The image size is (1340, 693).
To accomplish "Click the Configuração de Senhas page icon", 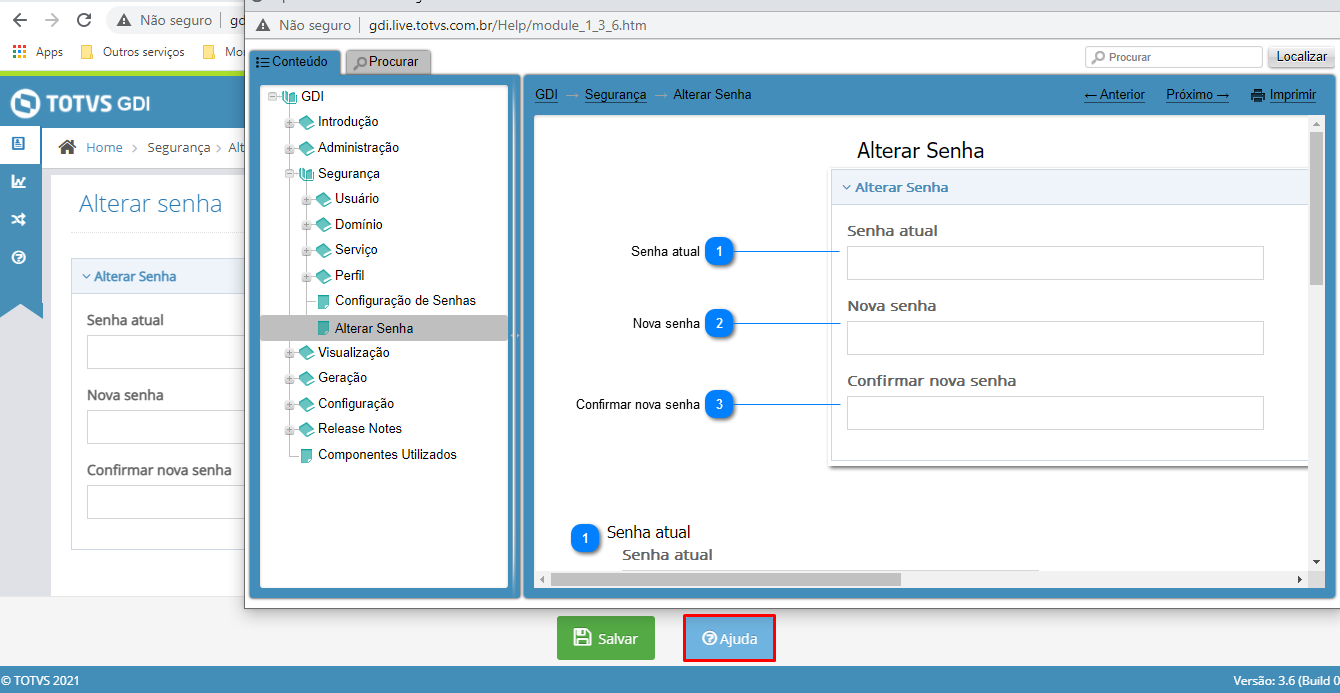I will pyautogui.click(x=323, y=301).
